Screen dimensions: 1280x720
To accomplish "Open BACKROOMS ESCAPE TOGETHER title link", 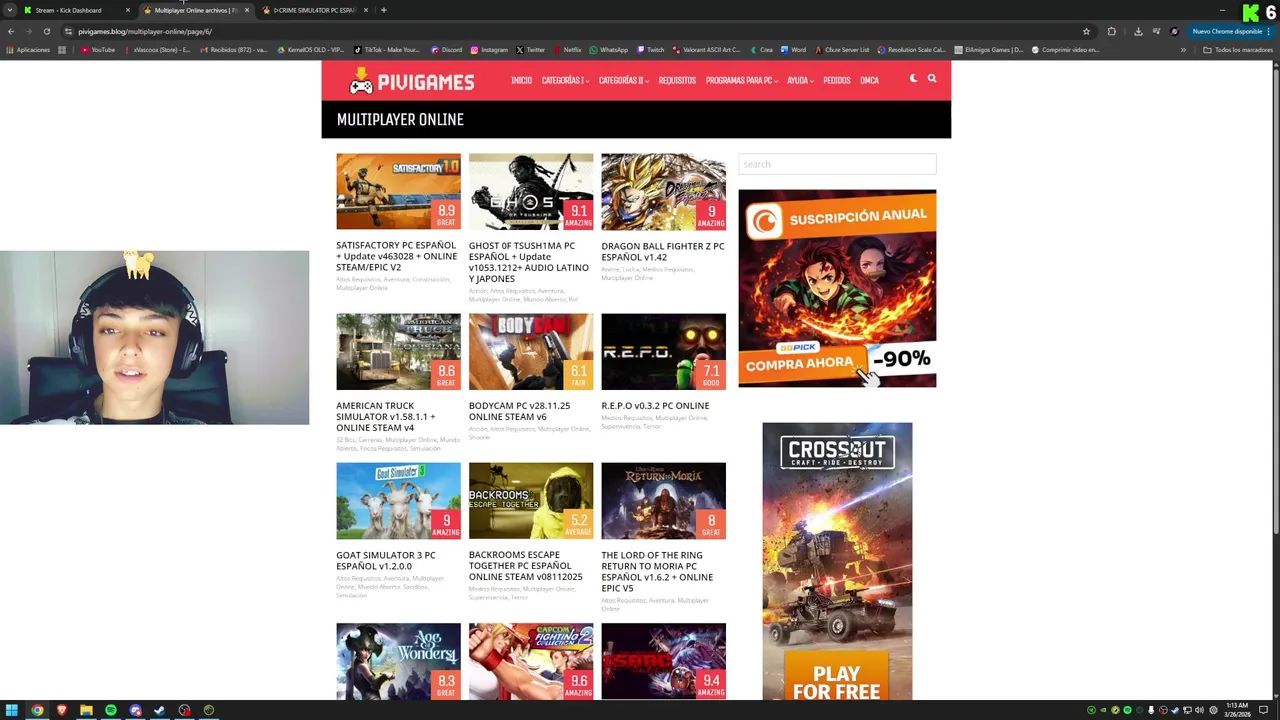I will coord(525,566).
